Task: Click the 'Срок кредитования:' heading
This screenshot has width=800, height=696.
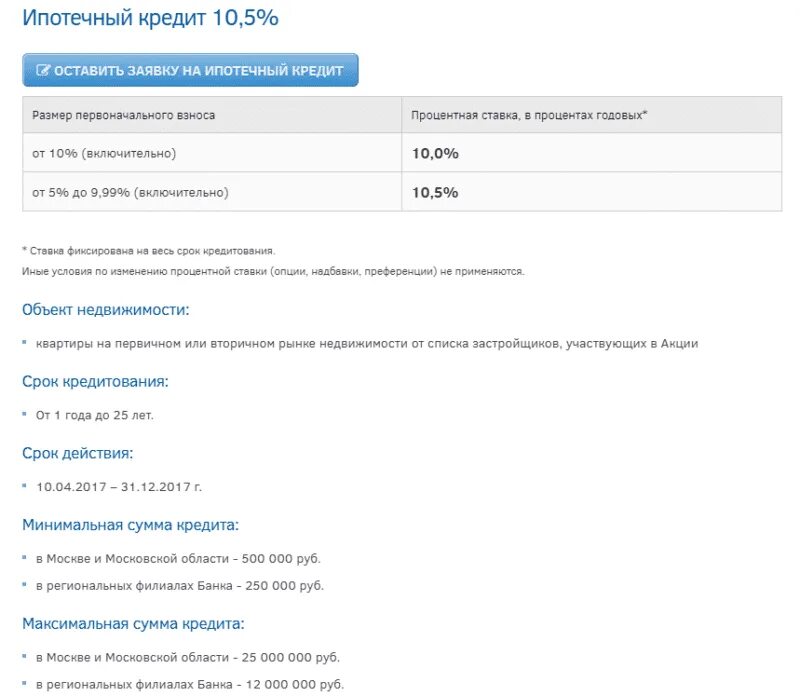Action: click(95, 381)
